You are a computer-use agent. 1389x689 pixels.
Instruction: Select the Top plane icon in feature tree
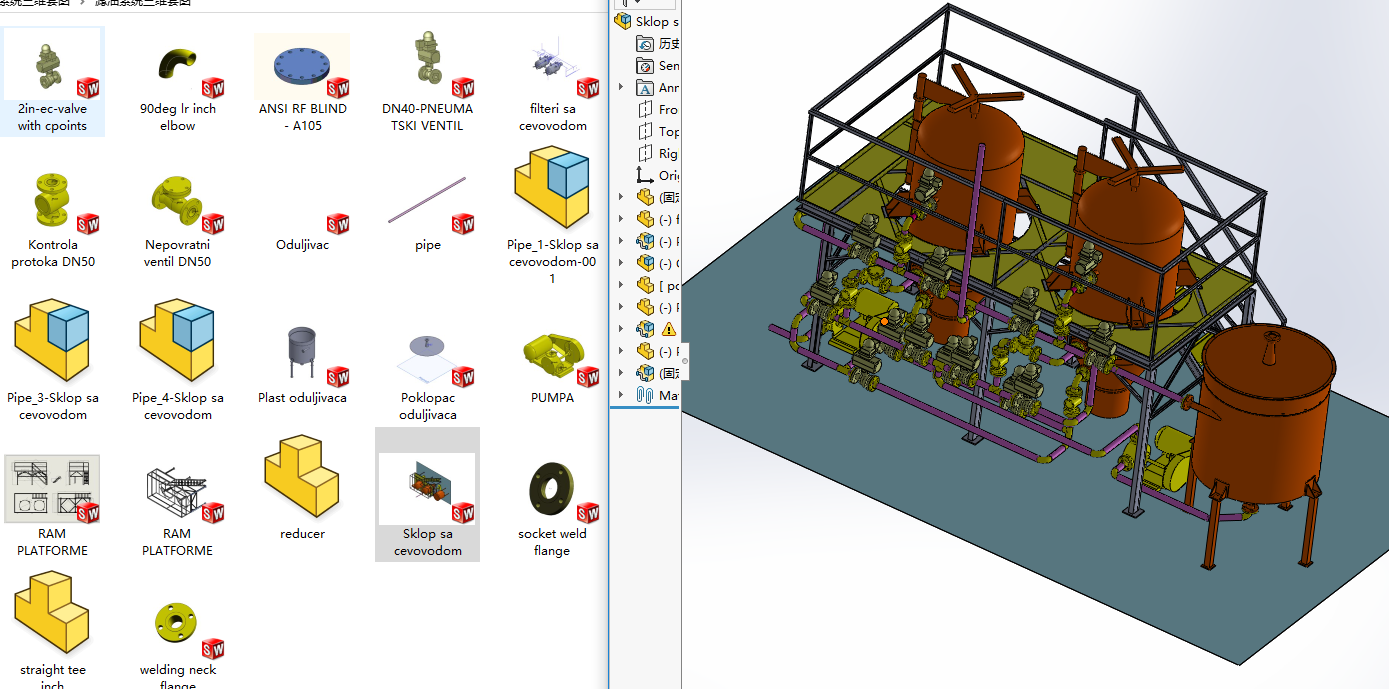tap(645, 131)
